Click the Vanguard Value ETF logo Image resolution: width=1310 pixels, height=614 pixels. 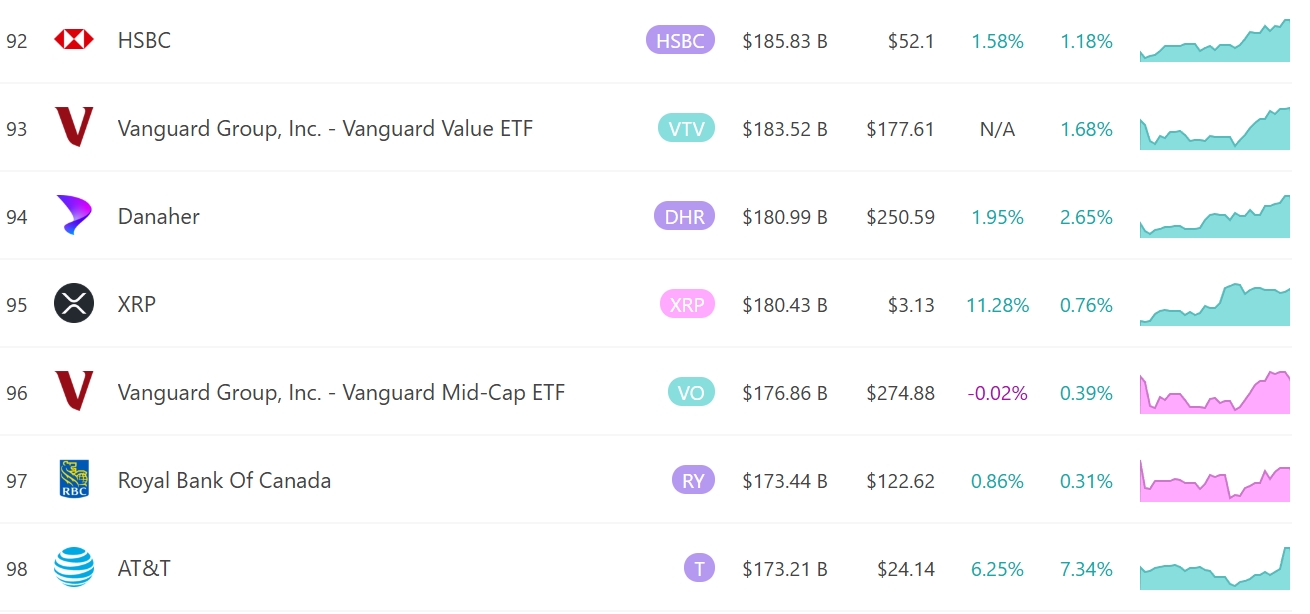74,128
